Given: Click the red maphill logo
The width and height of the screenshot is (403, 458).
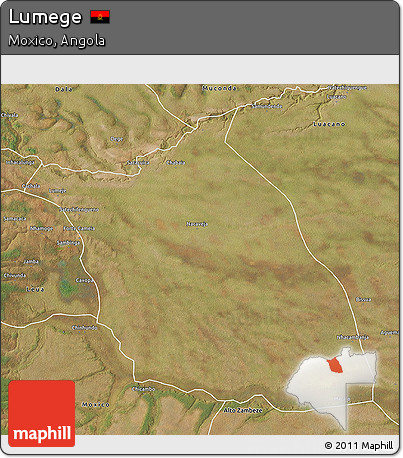Looking at the screenshot, I should [x=42, y=413].
